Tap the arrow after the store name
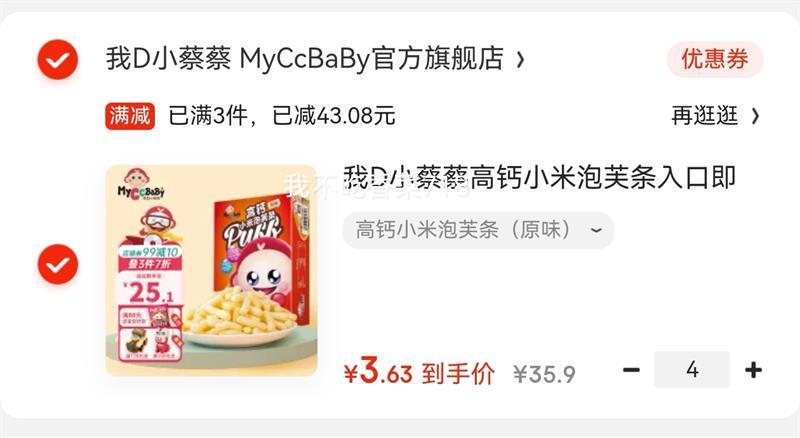 coord(520,60)
